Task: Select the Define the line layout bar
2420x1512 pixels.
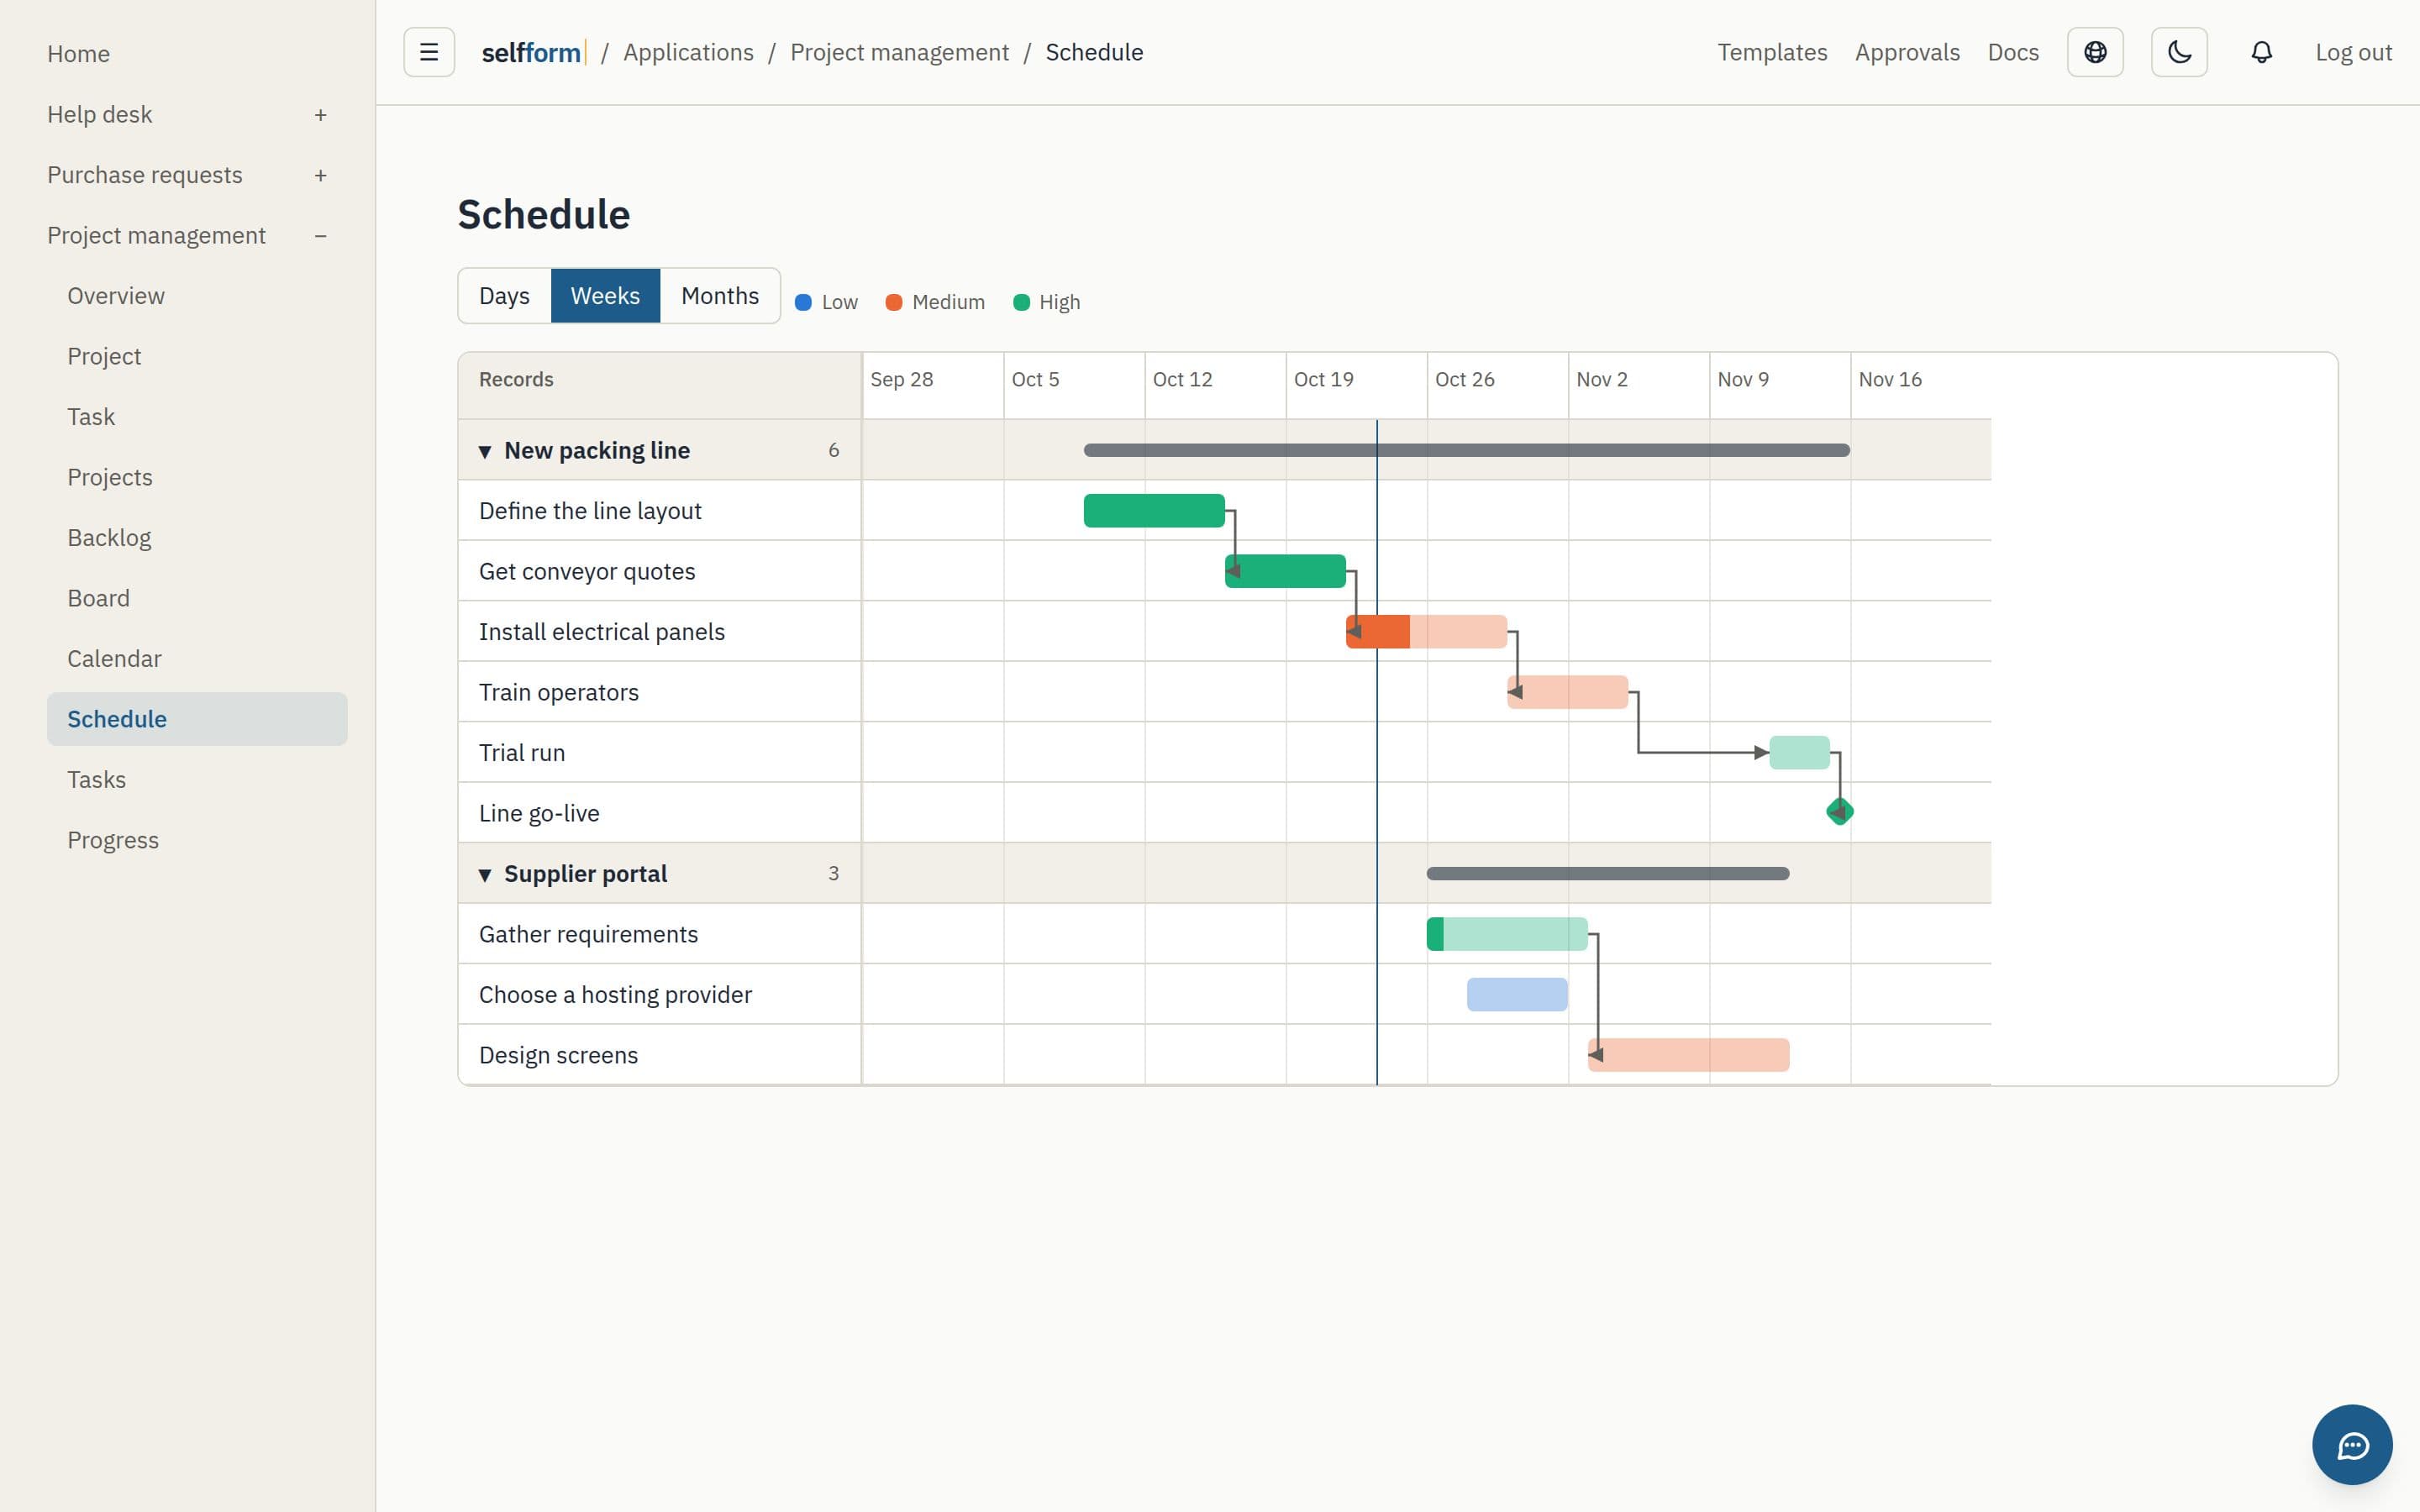Action: 1154,511
